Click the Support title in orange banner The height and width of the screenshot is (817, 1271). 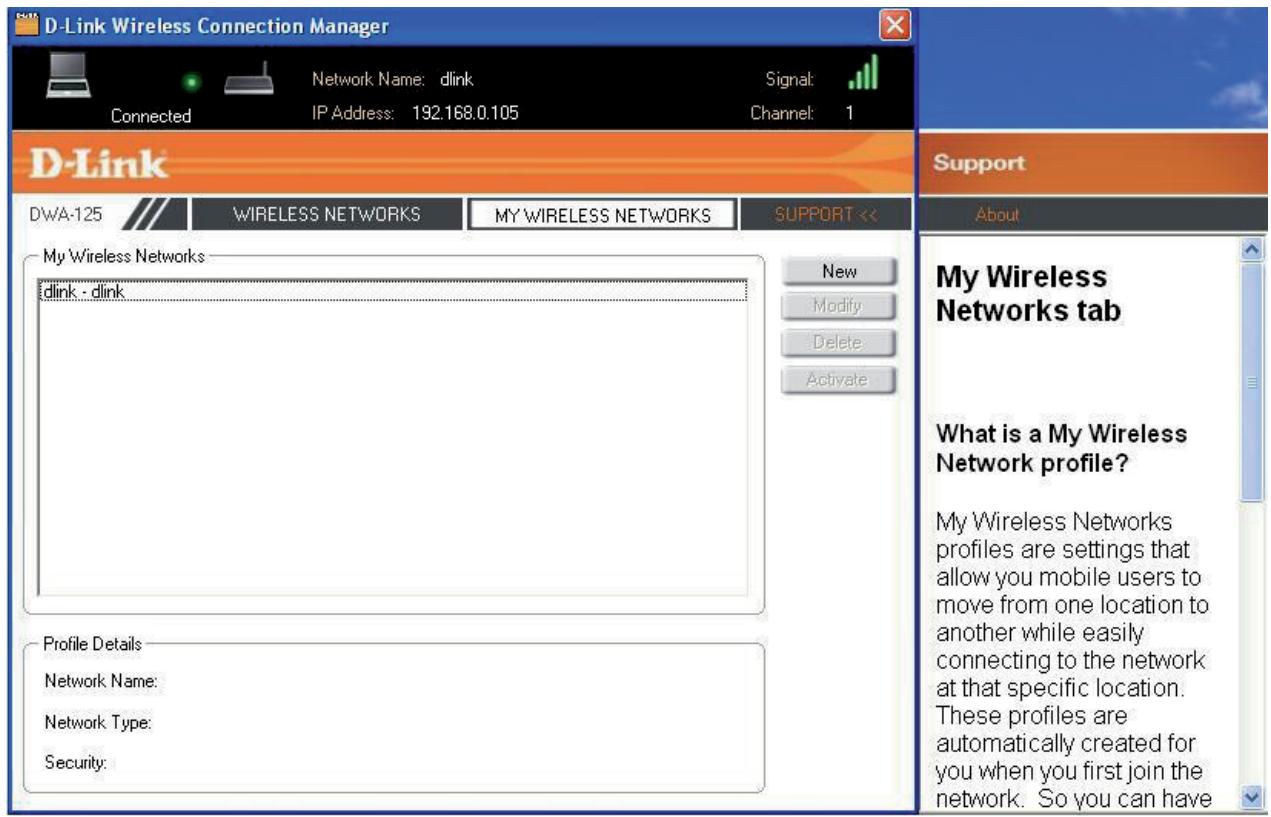tap(980, 163)
